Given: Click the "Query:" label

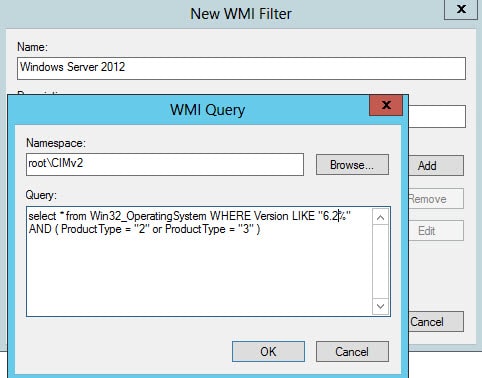Looking at the screenshot, I should pos(41,195).
